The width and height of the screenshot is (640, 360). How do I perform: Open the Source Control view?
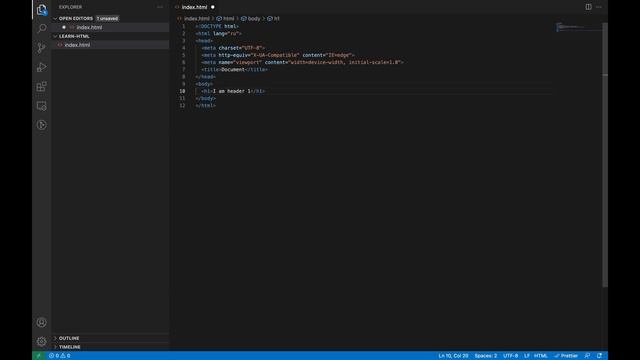(42, 48)
